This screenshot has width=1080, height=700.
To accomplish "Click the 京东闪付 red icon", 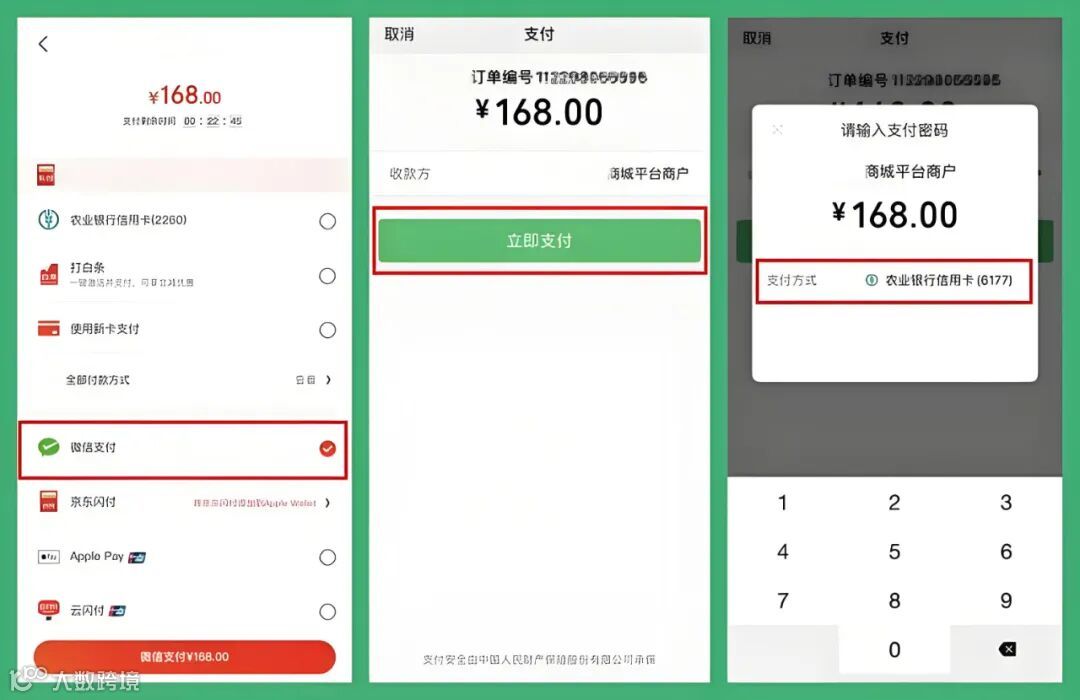I will click(48, 502).
